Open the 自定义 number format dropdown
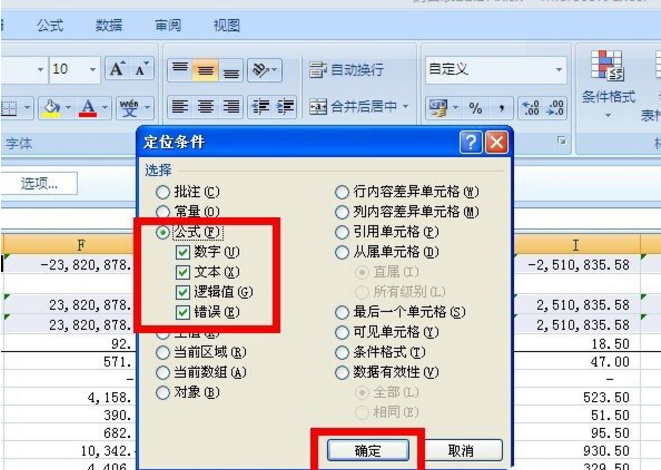 pyautogui.click(x=559, y=69)
